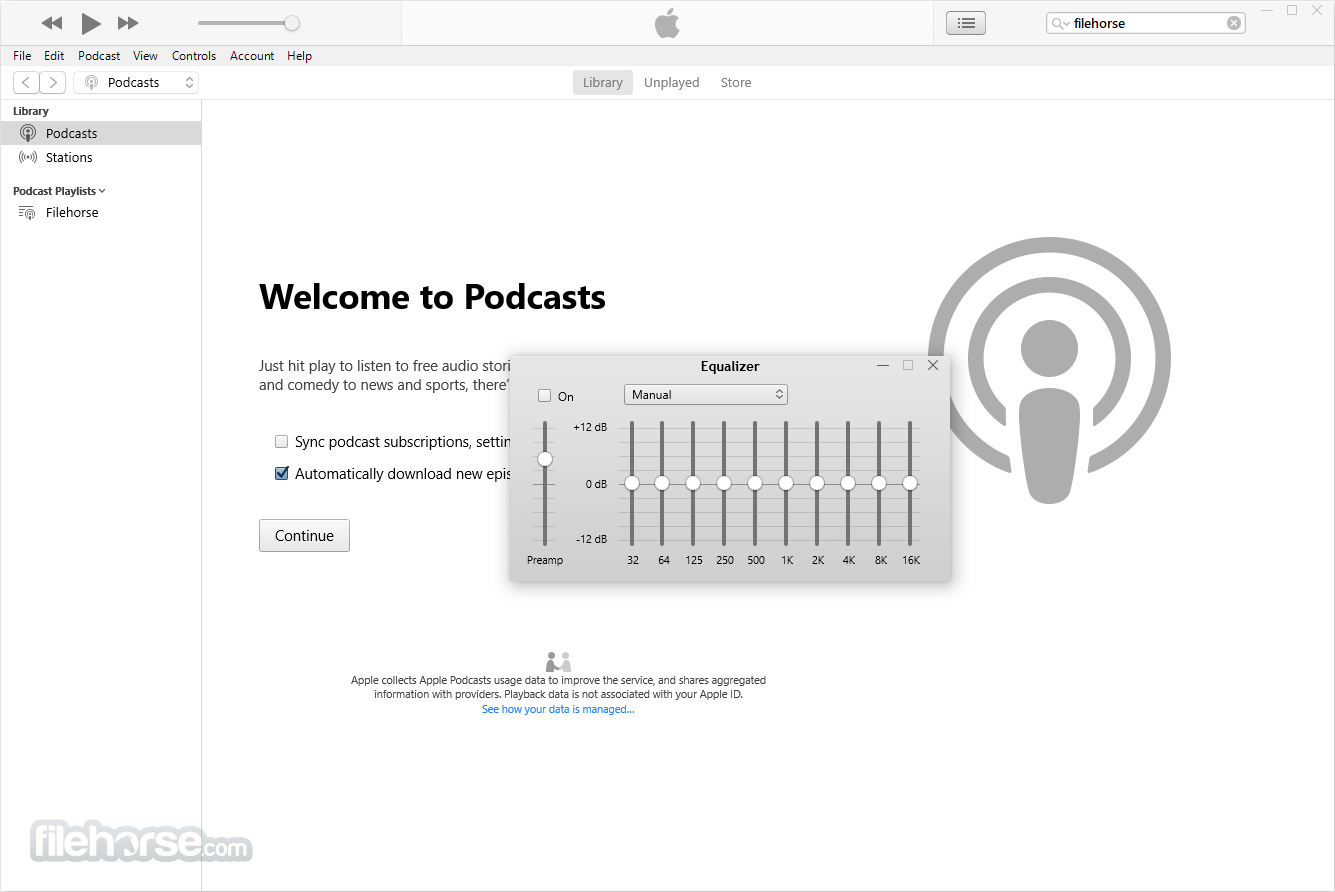Clear the search field text
The image size is (1335, 892).
(x=1234, y=23)
